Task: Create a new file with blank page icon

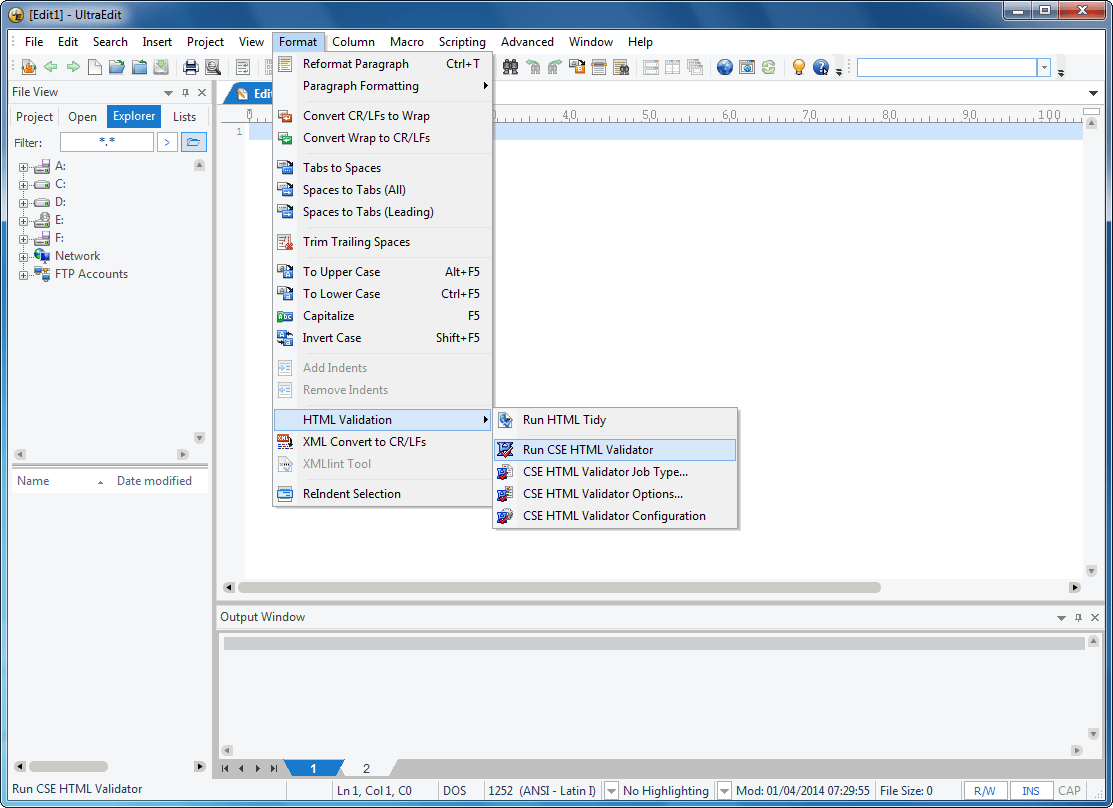Action: coord(94,66)
